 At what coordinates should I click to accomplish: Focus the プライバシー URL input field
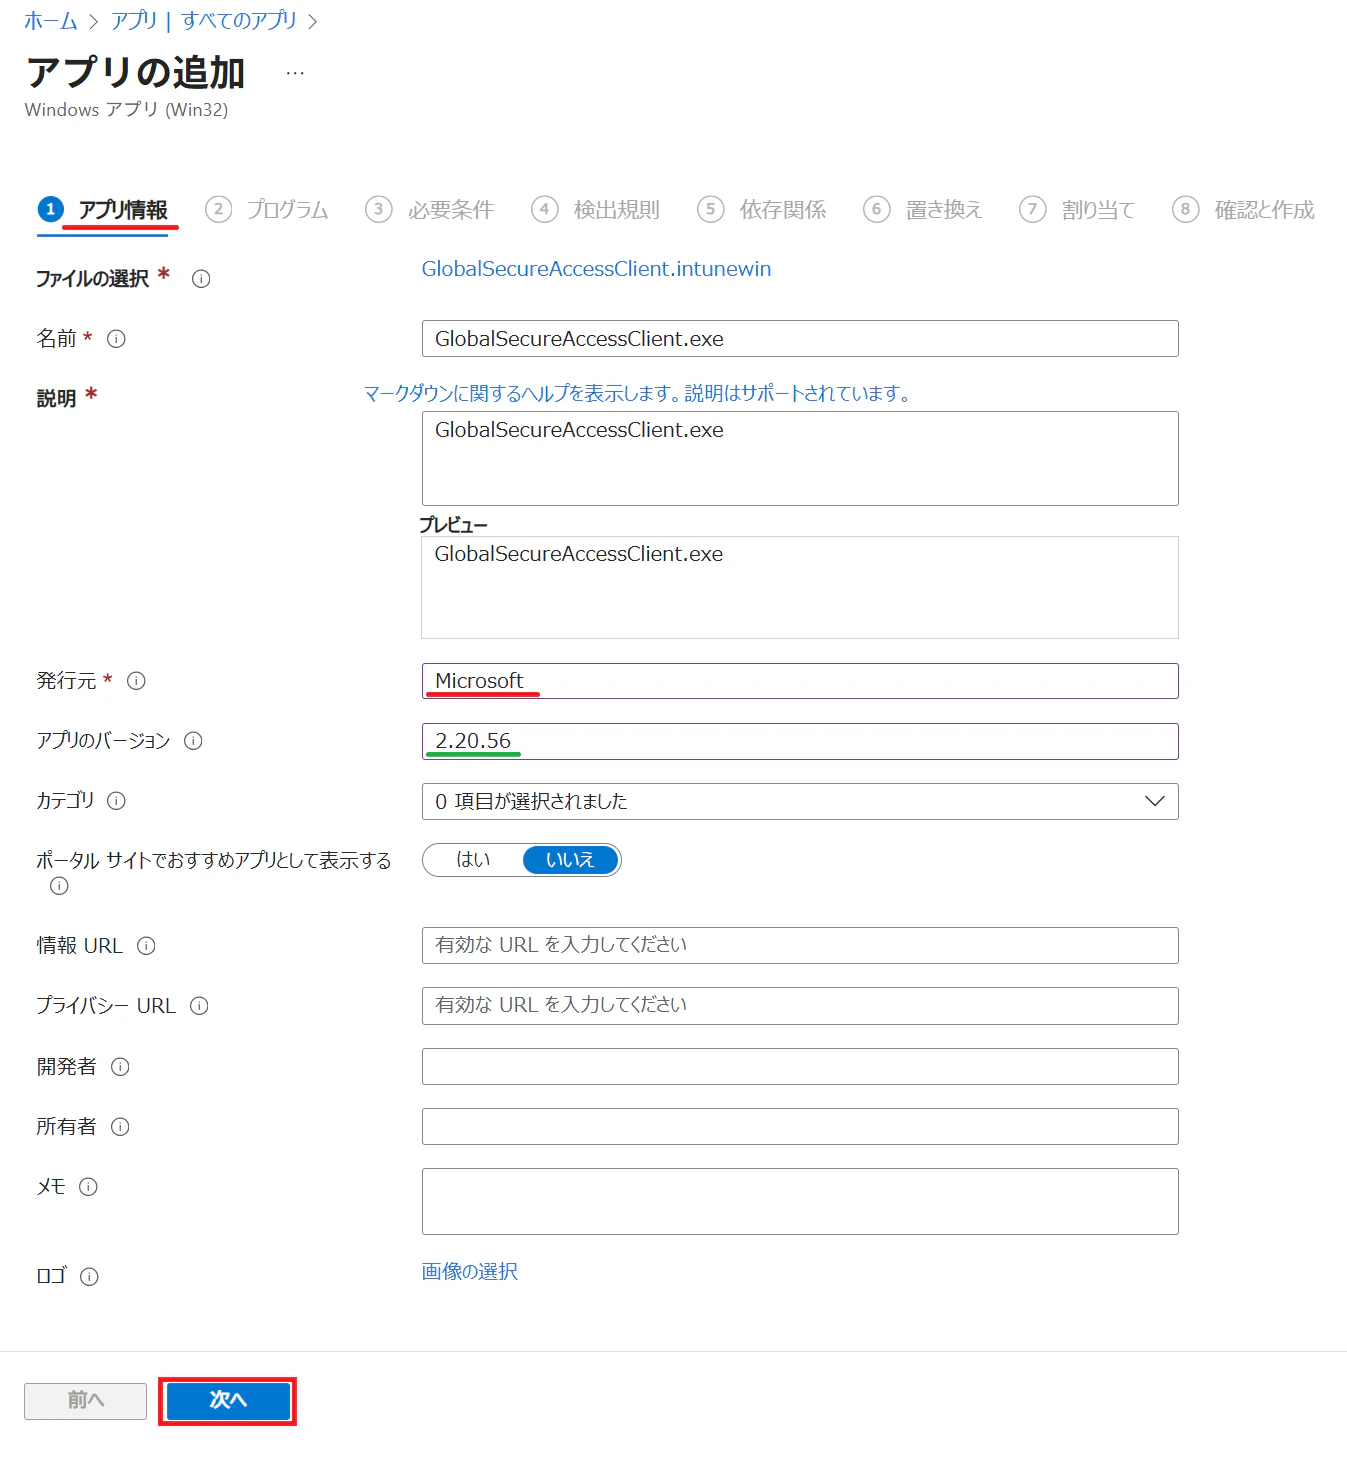click(800, 1006)
